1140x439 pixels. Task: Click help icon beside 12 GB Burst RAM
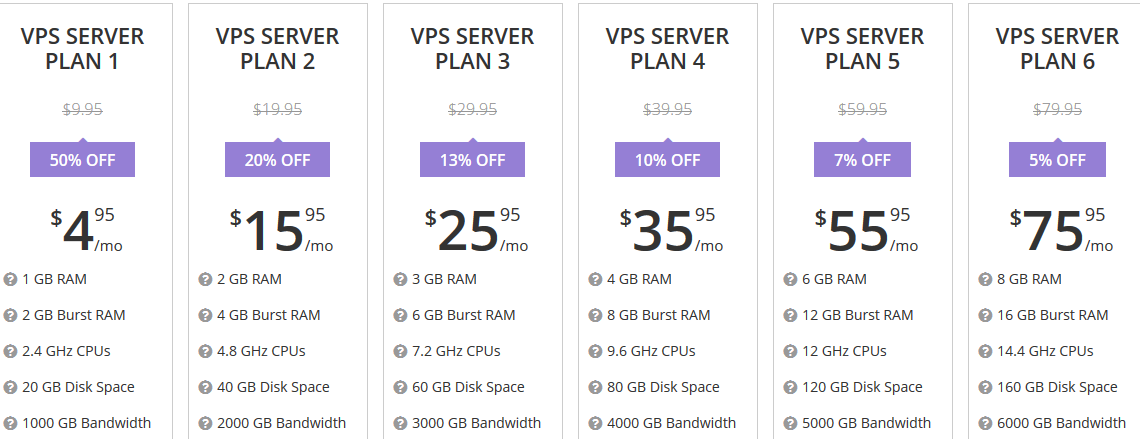[790, 315]
